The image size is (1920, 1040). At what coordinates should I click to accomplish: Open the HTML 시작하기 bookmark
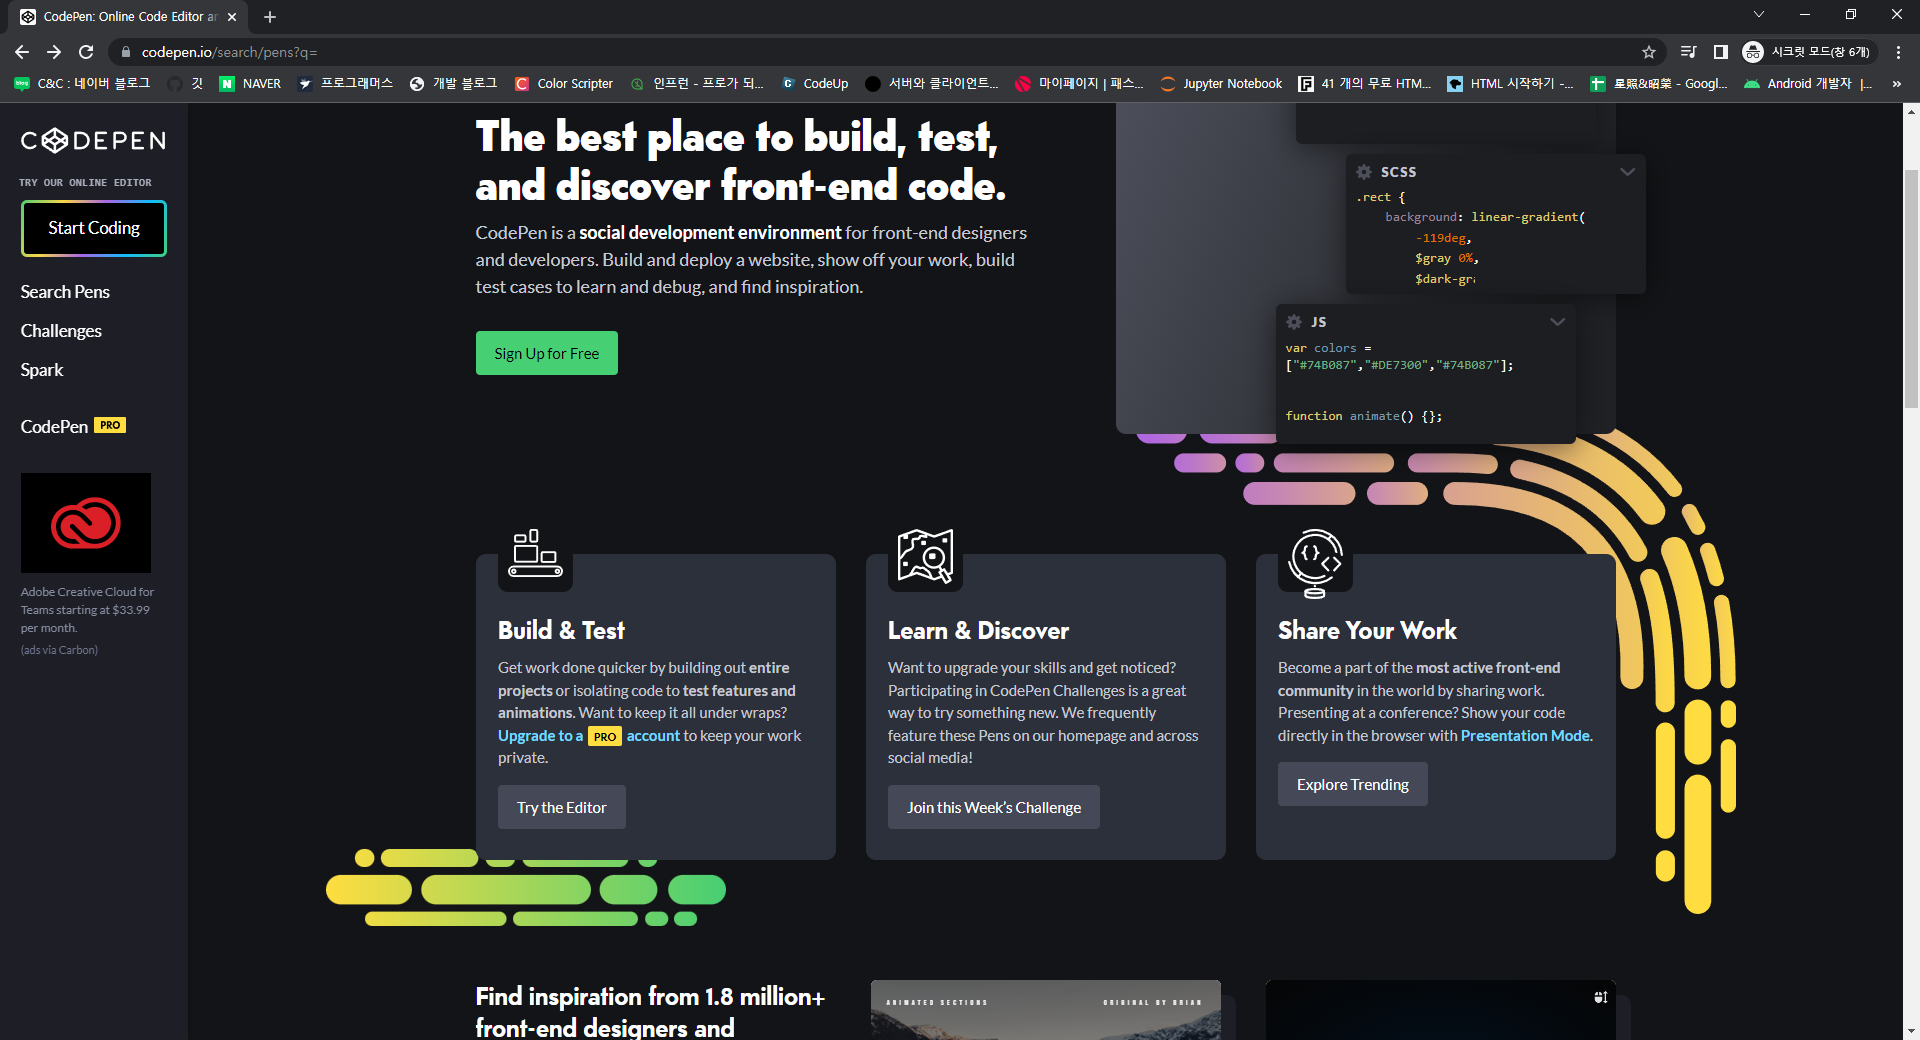pyautogui.click(x=1511, y=84)
